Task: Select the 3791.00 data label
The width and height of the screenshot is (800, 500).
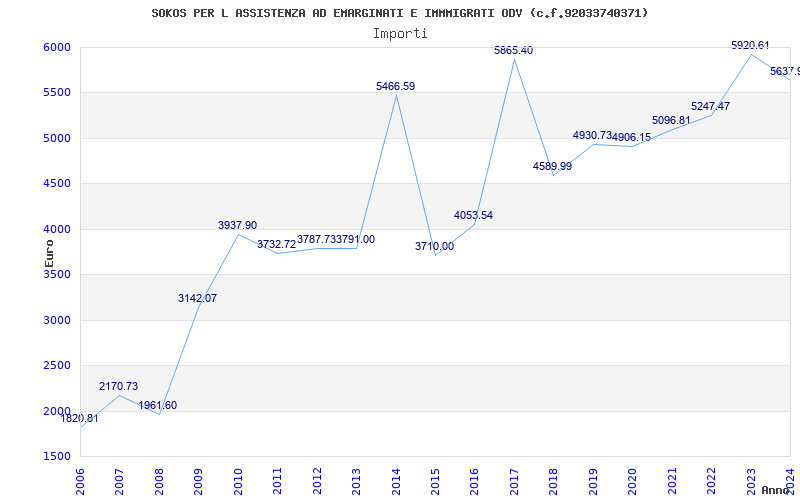Action: (356, 239)
